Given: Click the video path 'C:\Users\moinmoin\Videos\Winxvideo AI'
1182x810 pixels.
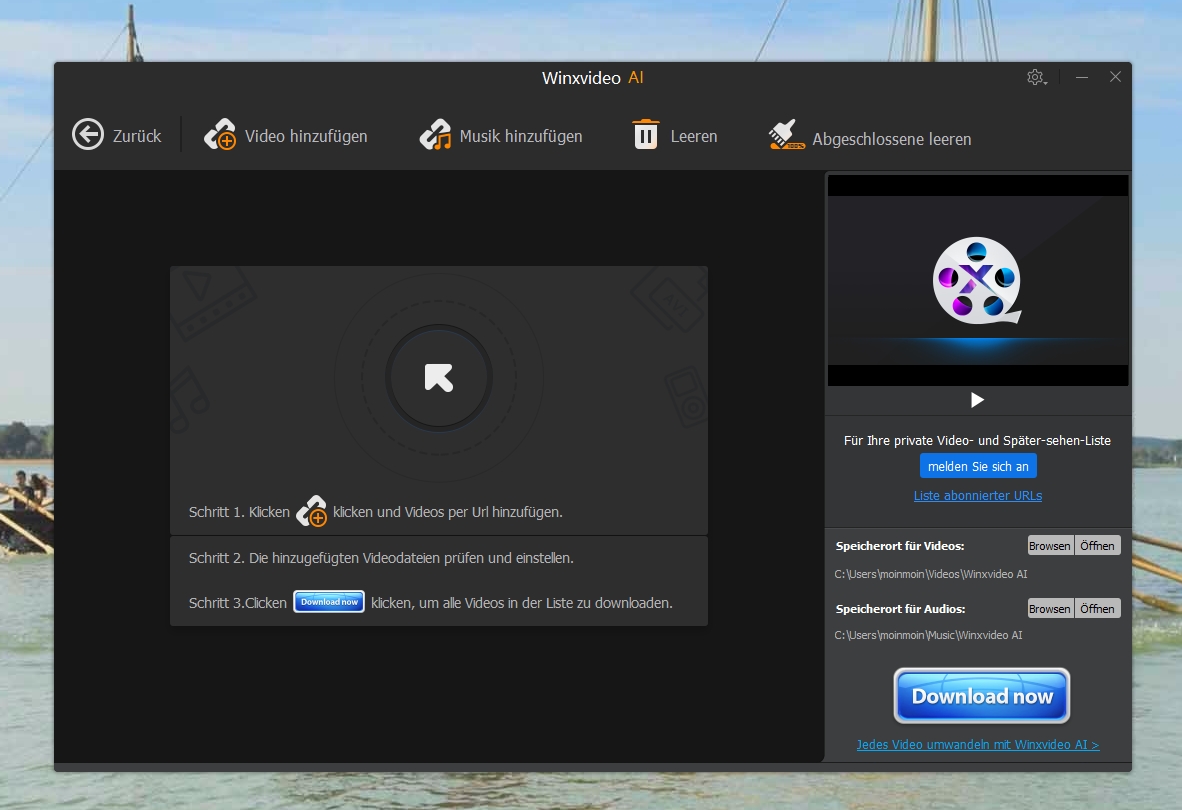Looking at the screenshot, I should click(x=931, y=573).
